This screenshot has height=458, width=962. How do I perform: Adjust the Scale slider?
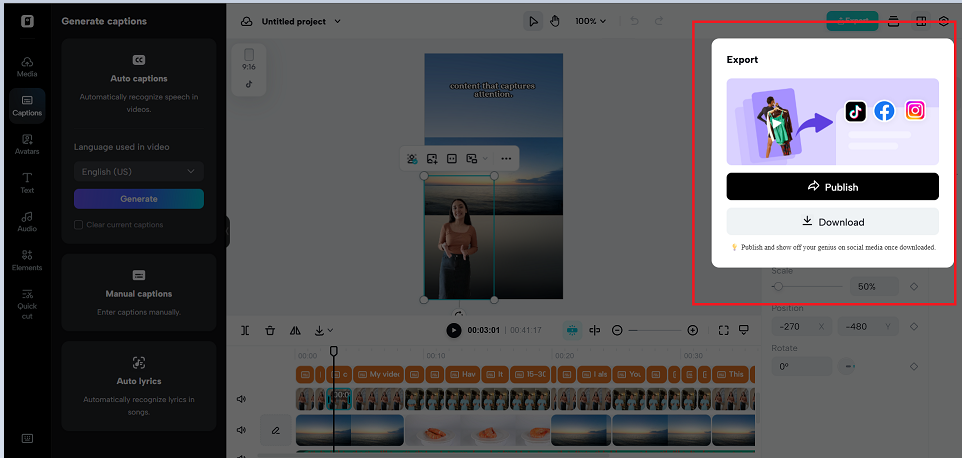[x=807, y=286]
